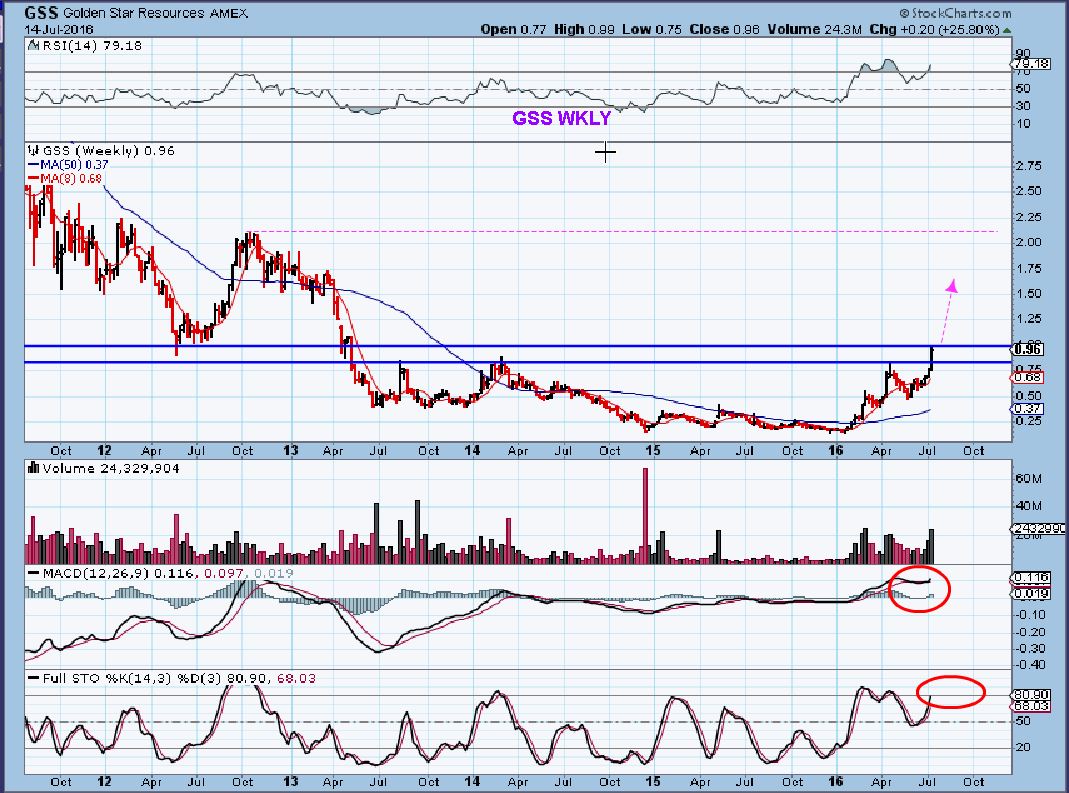Click the 14 year label under the stochastic panel

pyautogui.click(x=472, y=781)
